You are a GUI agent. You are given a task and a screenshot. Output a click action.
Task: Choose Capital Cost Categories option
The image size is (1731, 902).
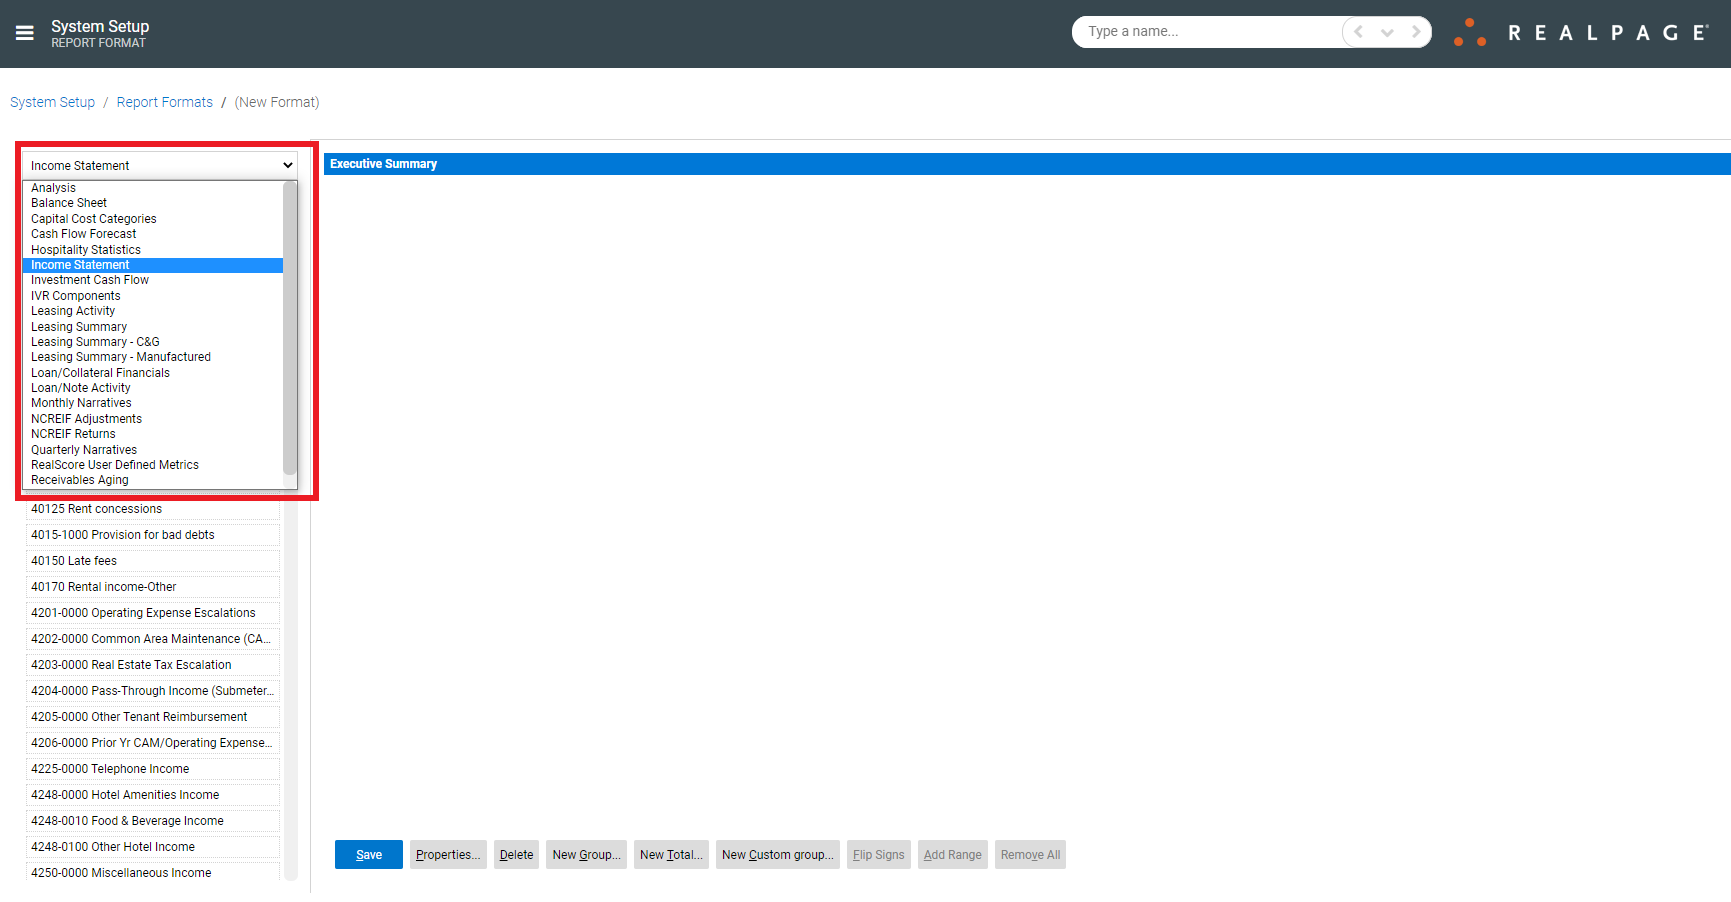(153, 219)
